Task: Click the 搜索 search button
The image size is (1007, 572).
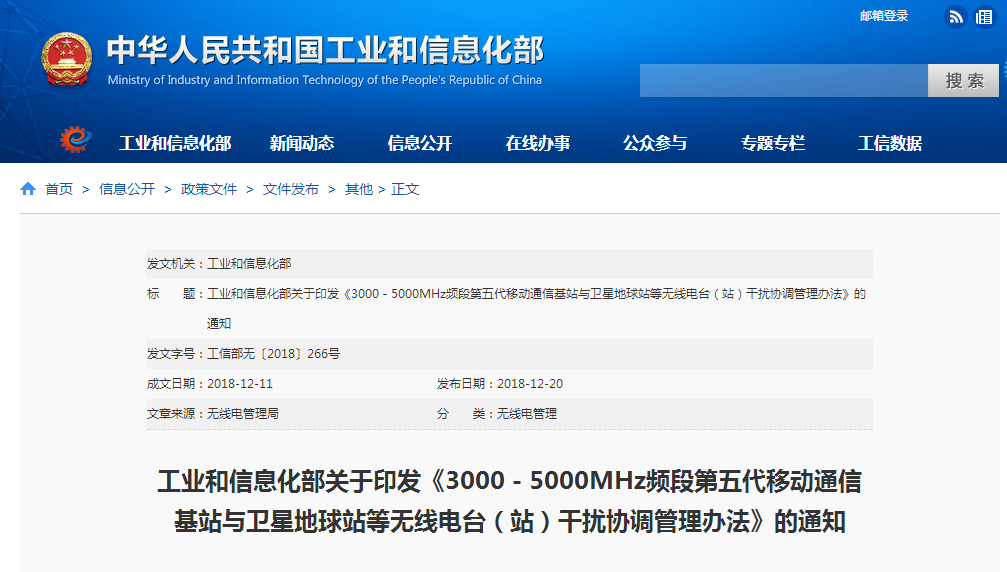Action: coord(963,80)
